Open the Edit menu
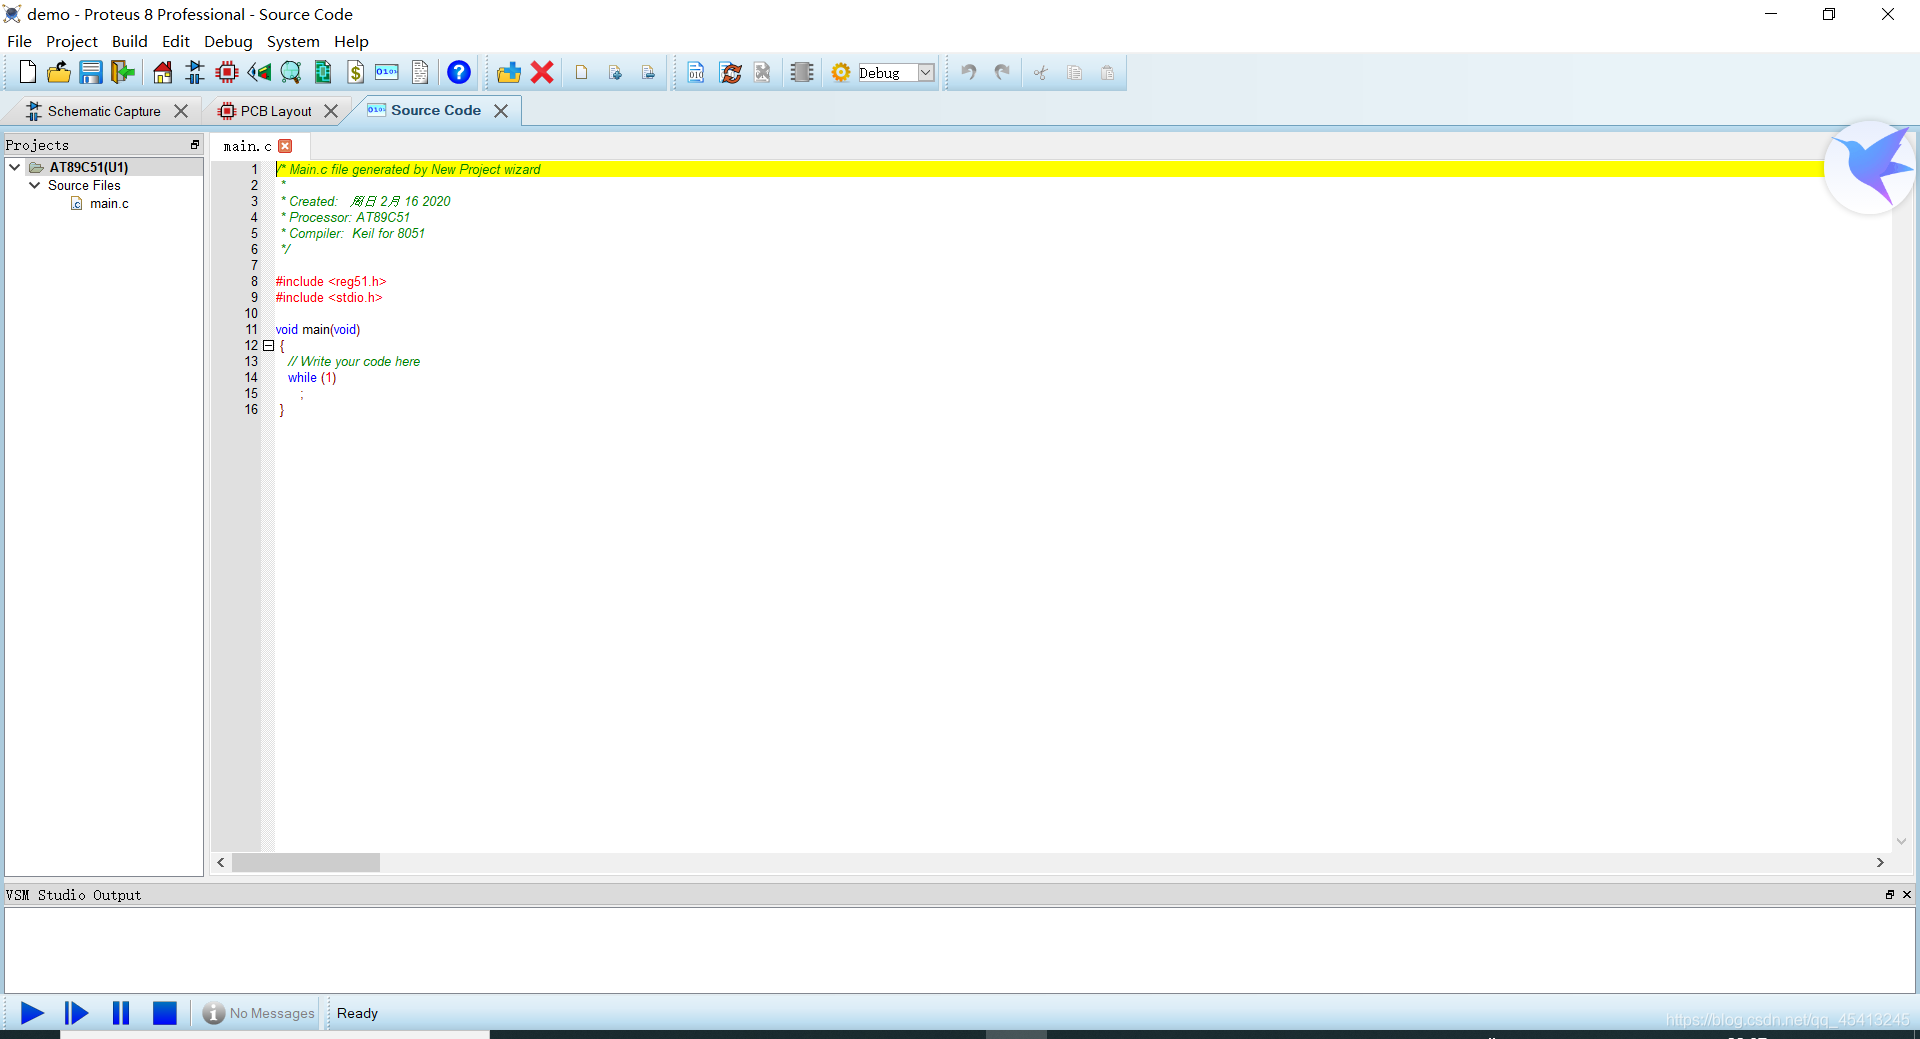 [176, 41]
